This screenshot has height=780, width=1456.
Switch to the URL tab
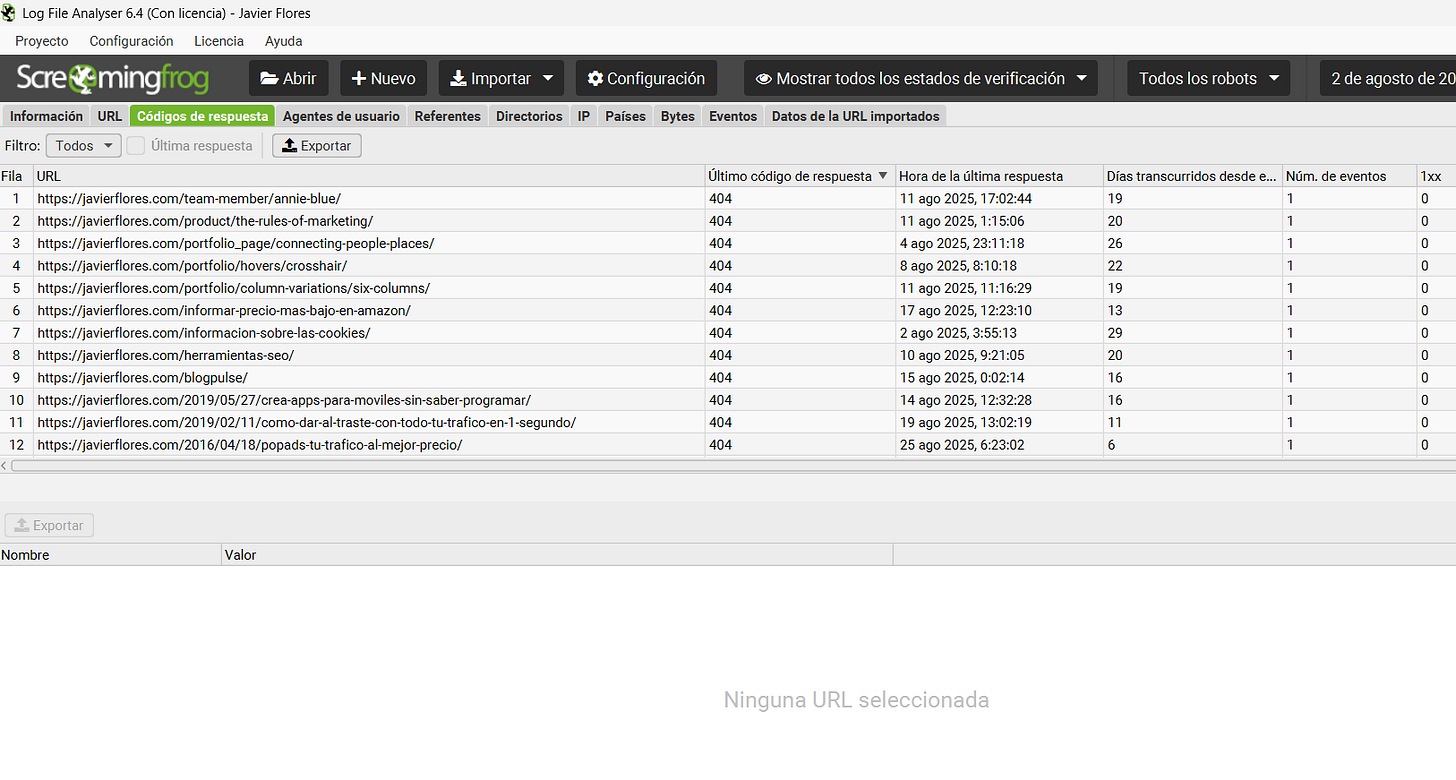[x=110, y=116]
